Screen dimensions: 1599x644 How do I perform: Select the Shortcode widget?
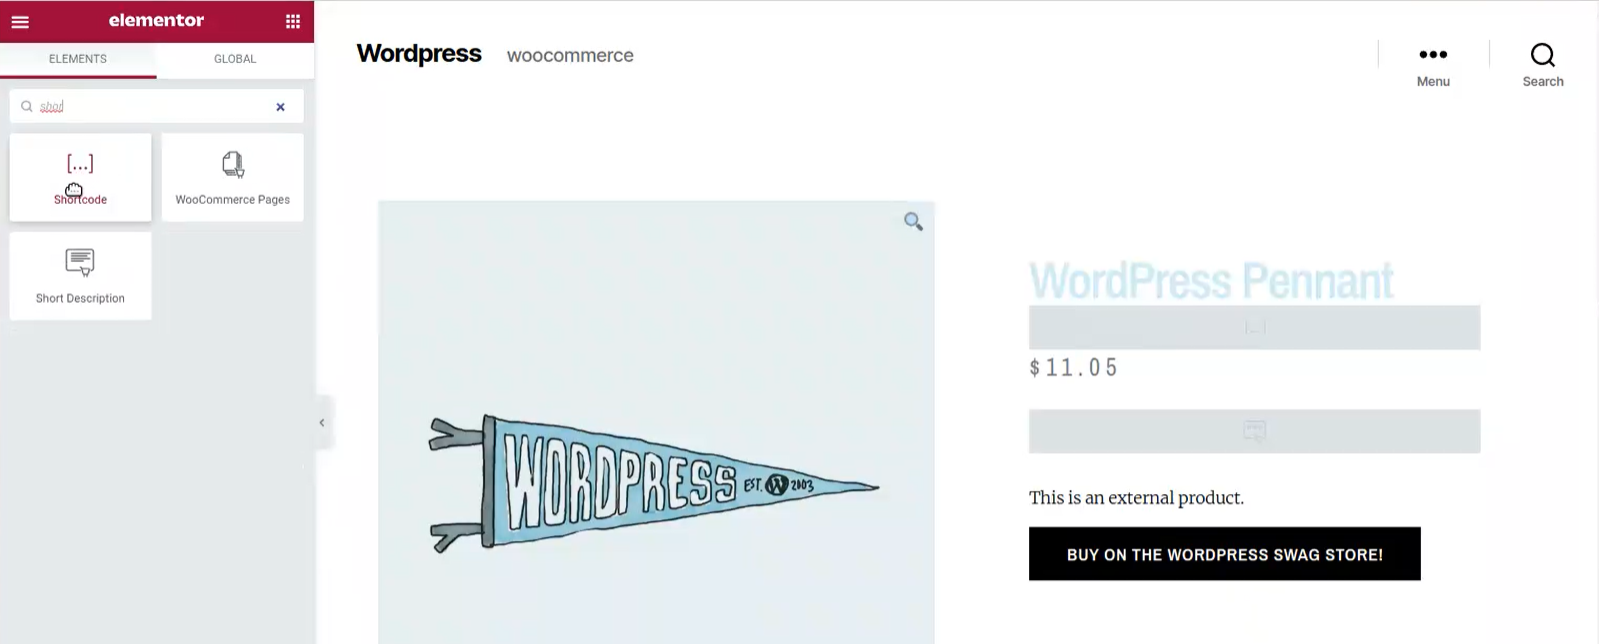tap(80, 177)
